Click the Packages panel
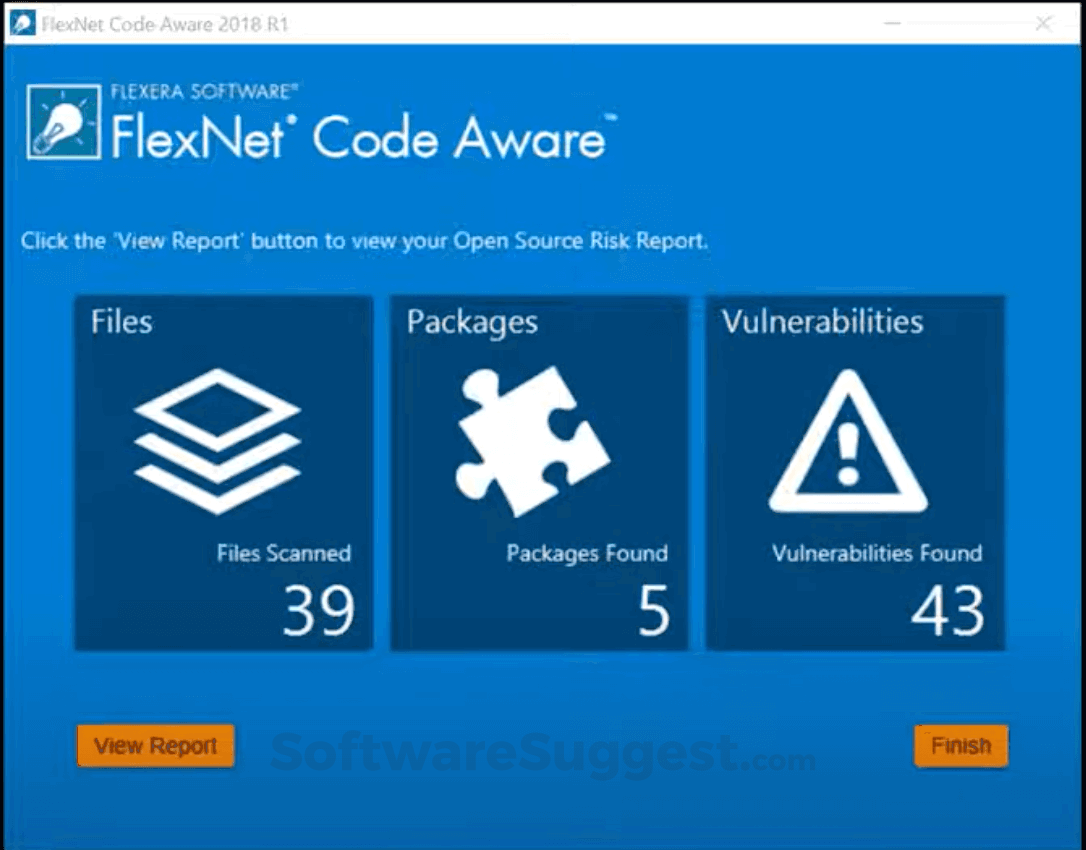 [539, 470]
